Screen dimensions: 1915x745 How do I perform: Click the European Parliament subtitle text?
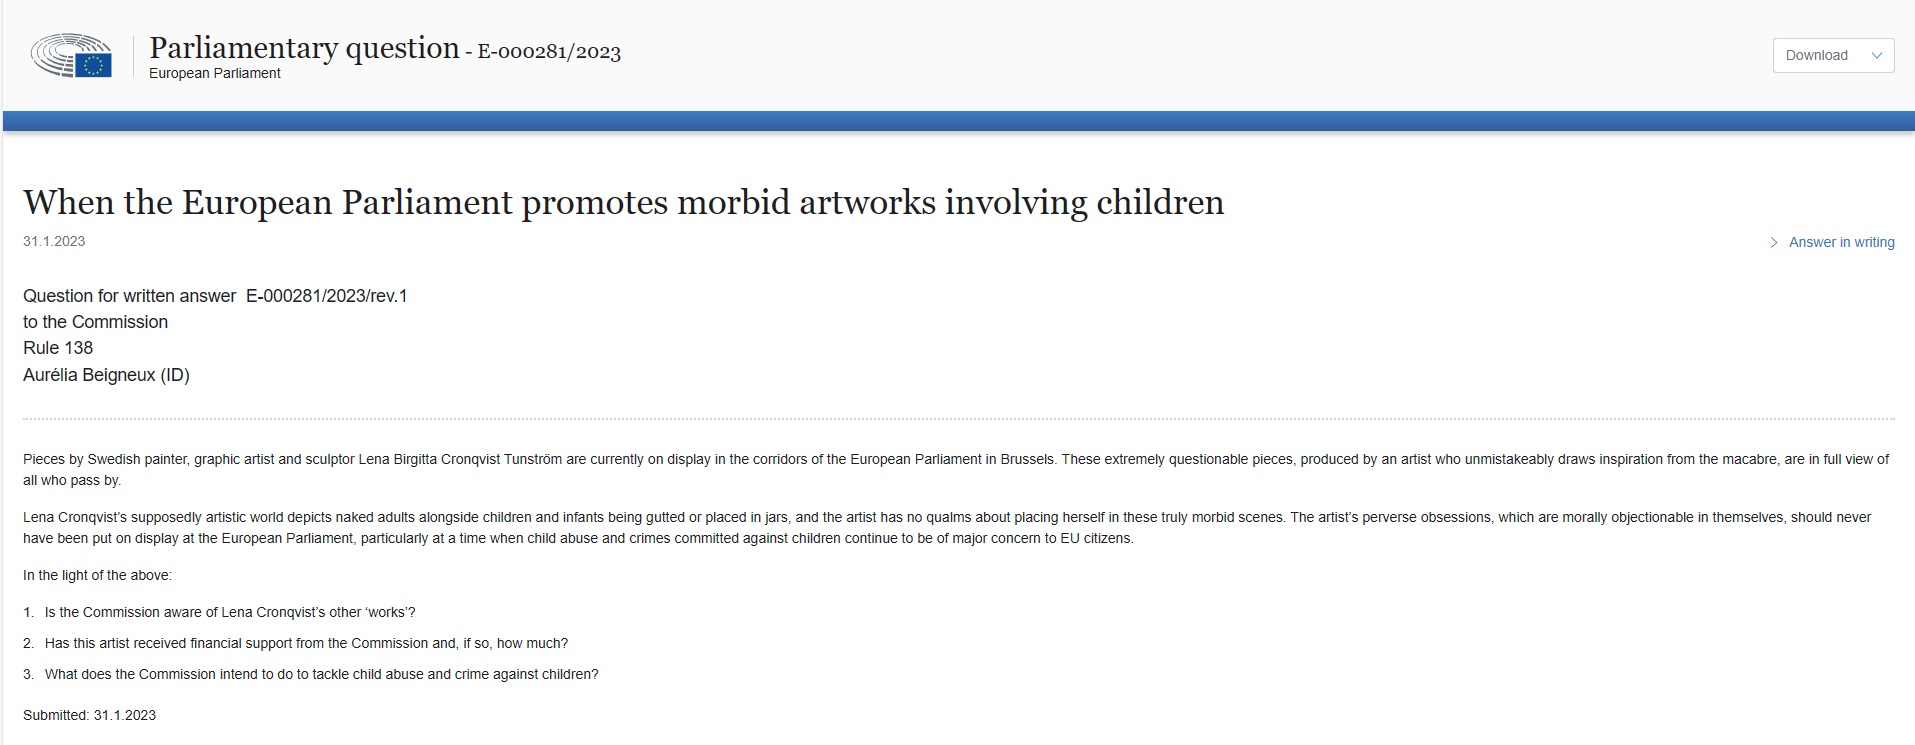pyautogui.click(x=215, y=73)
